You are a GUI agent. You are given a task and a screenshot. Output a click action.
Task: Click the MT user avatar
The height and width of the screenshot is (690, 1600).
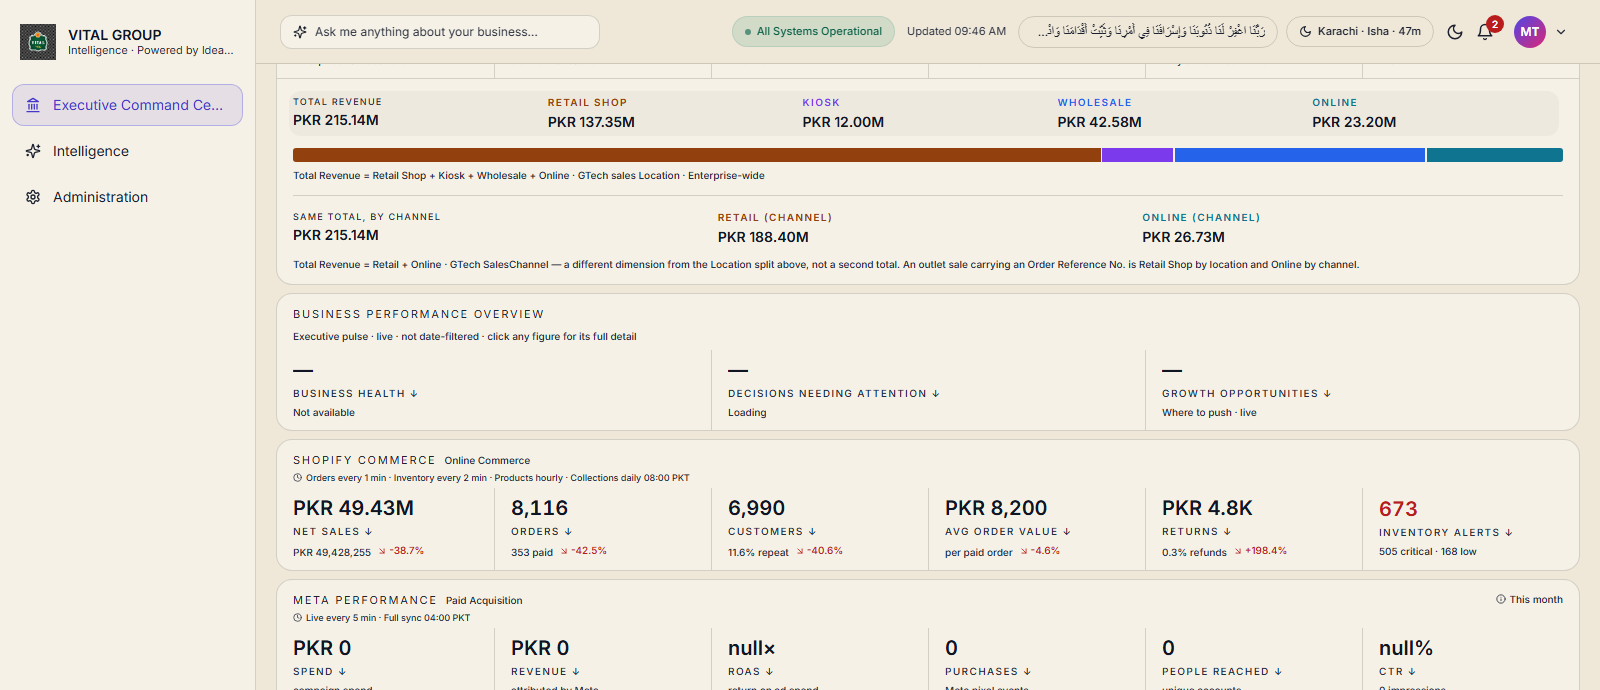pos(1530,32)
